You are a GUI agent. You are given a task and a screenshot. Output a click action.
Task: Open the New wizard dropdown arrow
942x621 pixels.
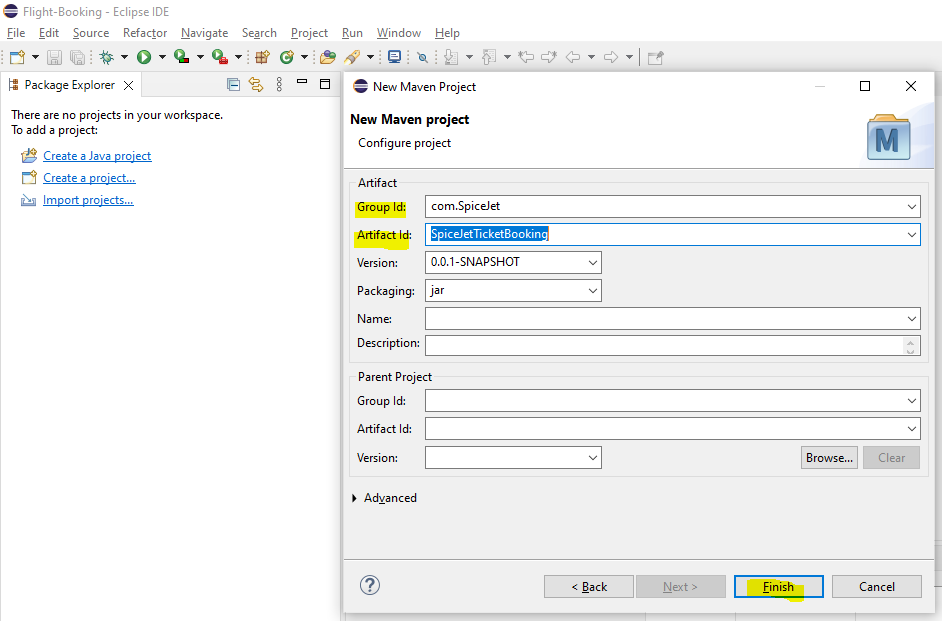(x=35, y=57)
